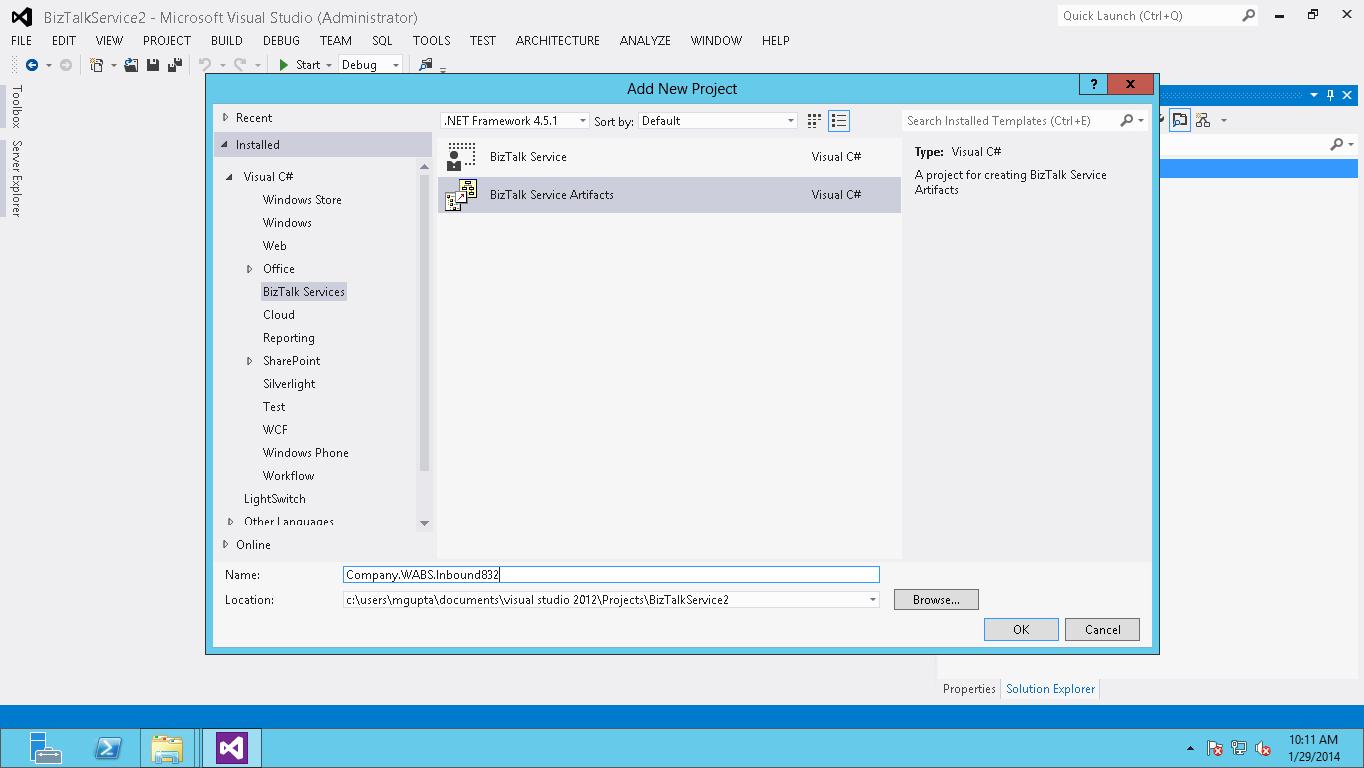The image size is (1364, 768).
Task: Open the Start button dropdown arrow
Action: pyautogui.click(x=329, y=65)
